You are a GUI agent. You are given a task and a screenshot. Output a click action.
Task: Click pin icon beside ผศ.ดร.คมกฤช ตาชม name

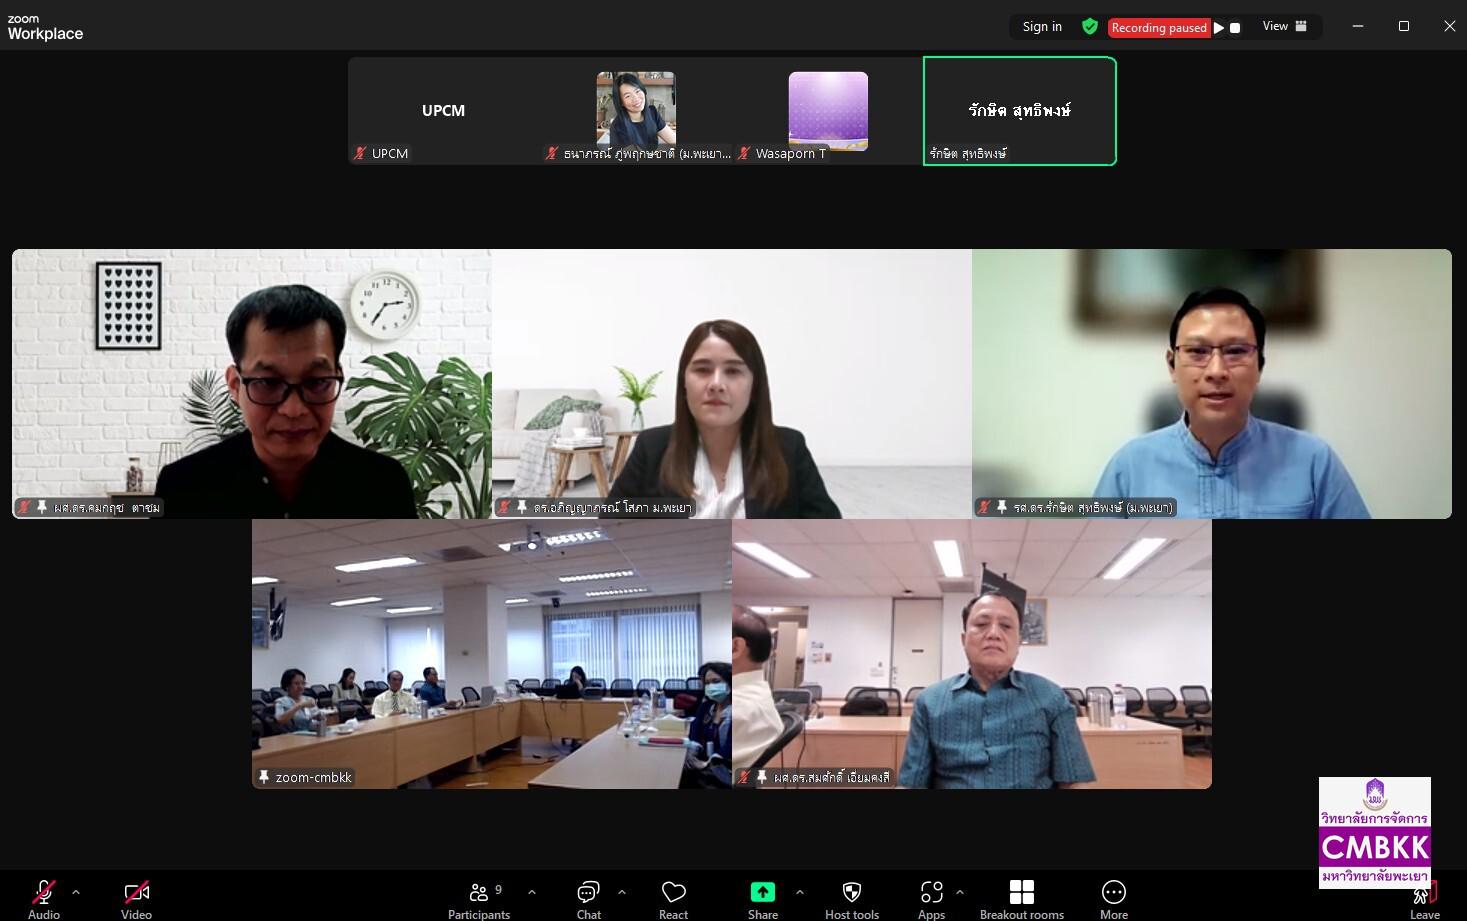pyautogui.click(x=42, y=507)
